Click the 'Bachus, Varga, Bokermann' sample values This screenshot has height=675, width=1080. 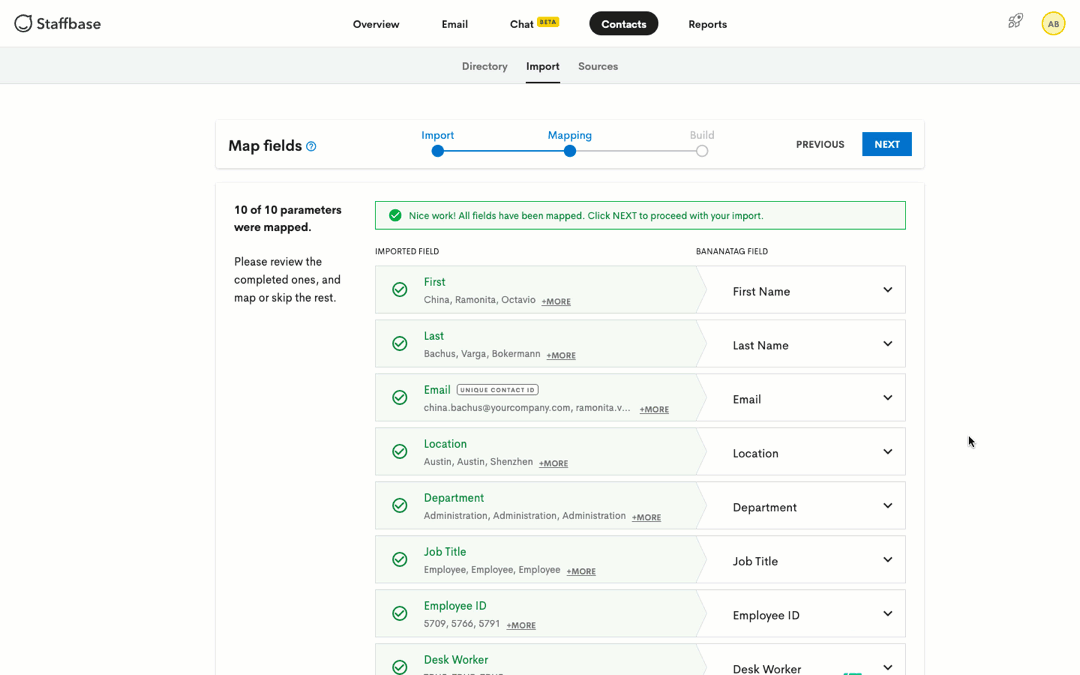(482, 353)
